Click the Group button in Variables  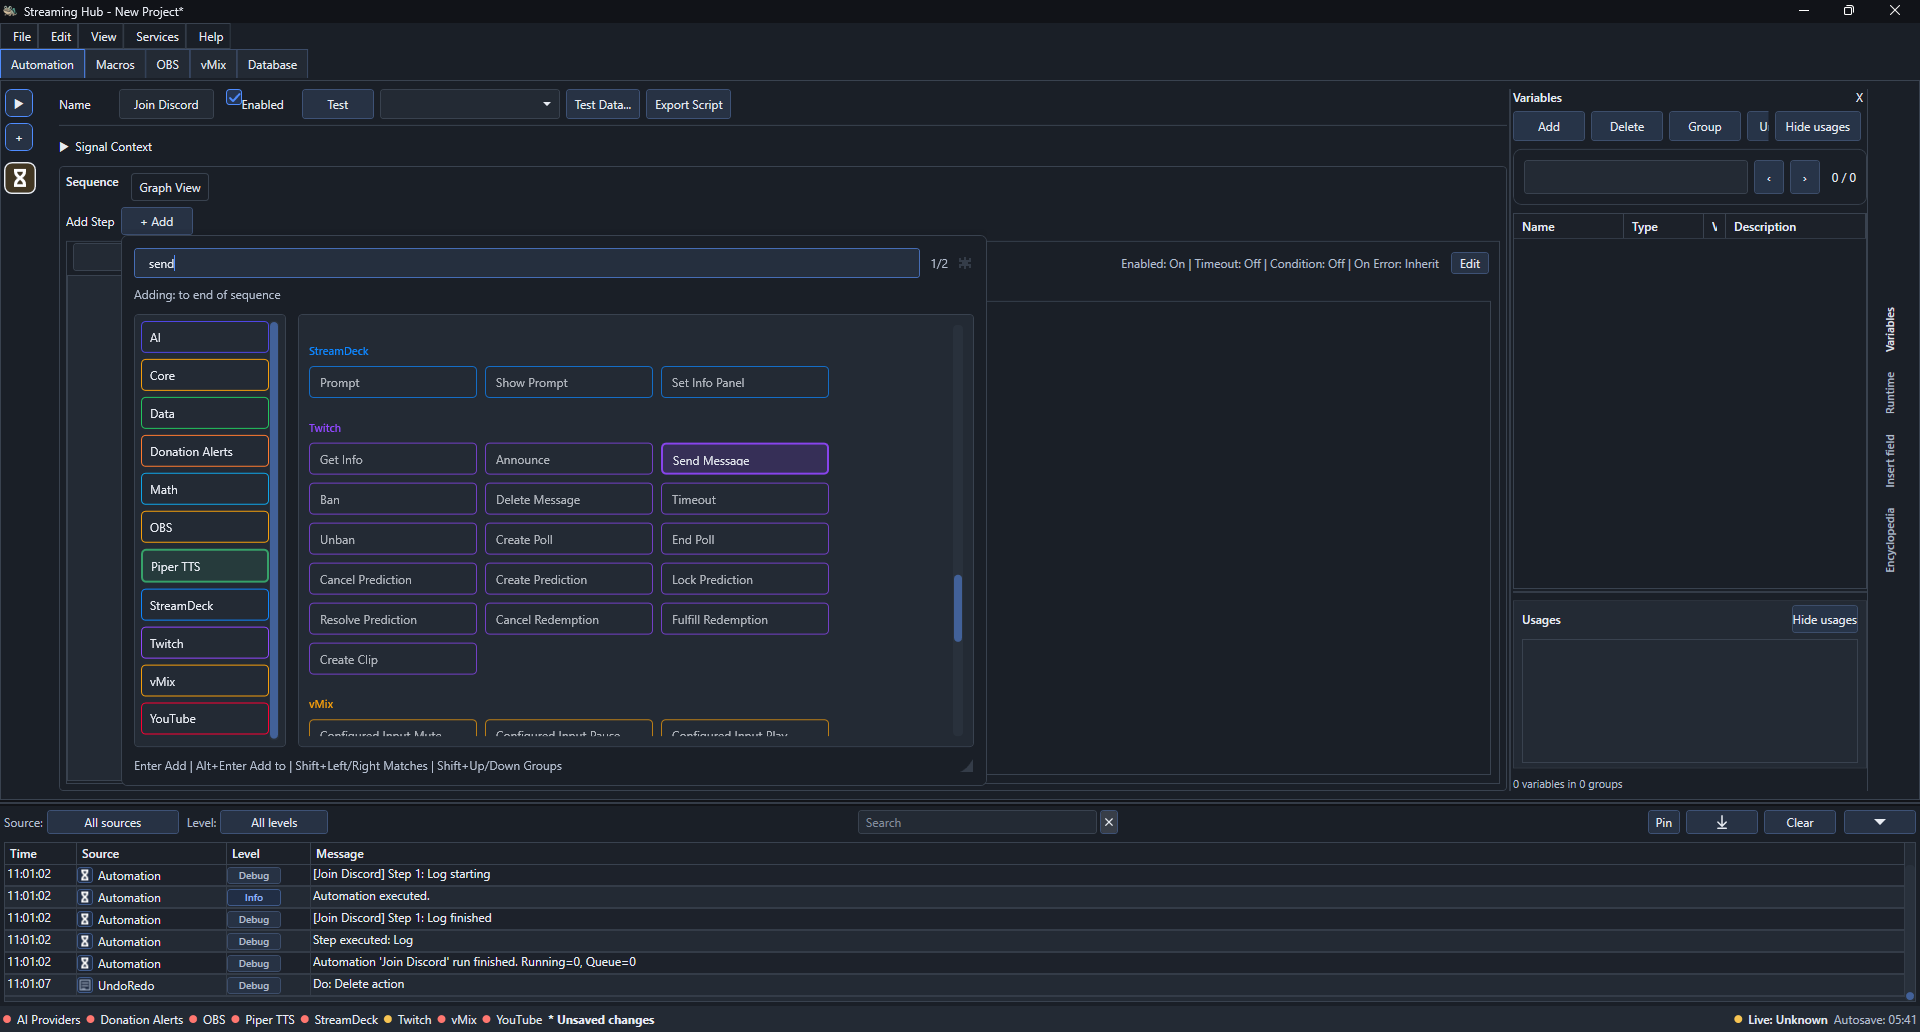click(x=1705, y=127)
